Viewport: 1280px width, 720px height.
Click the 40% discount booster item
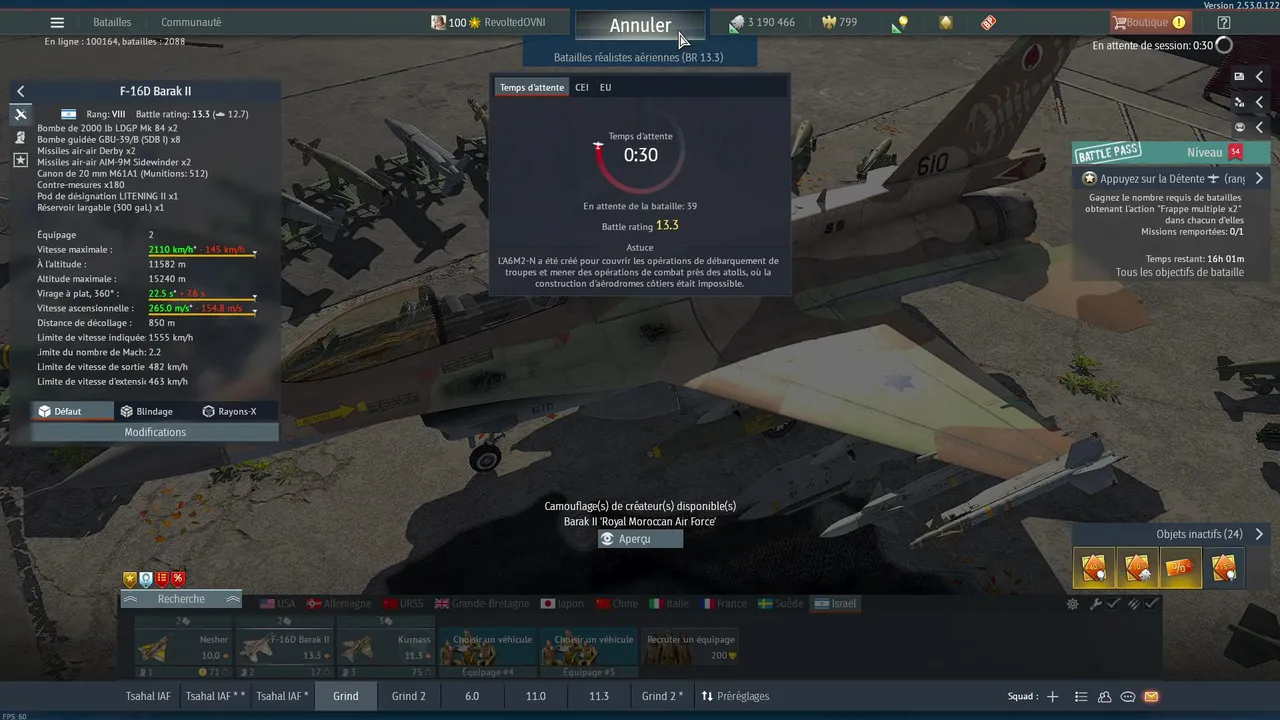[x=1094, y=567]
